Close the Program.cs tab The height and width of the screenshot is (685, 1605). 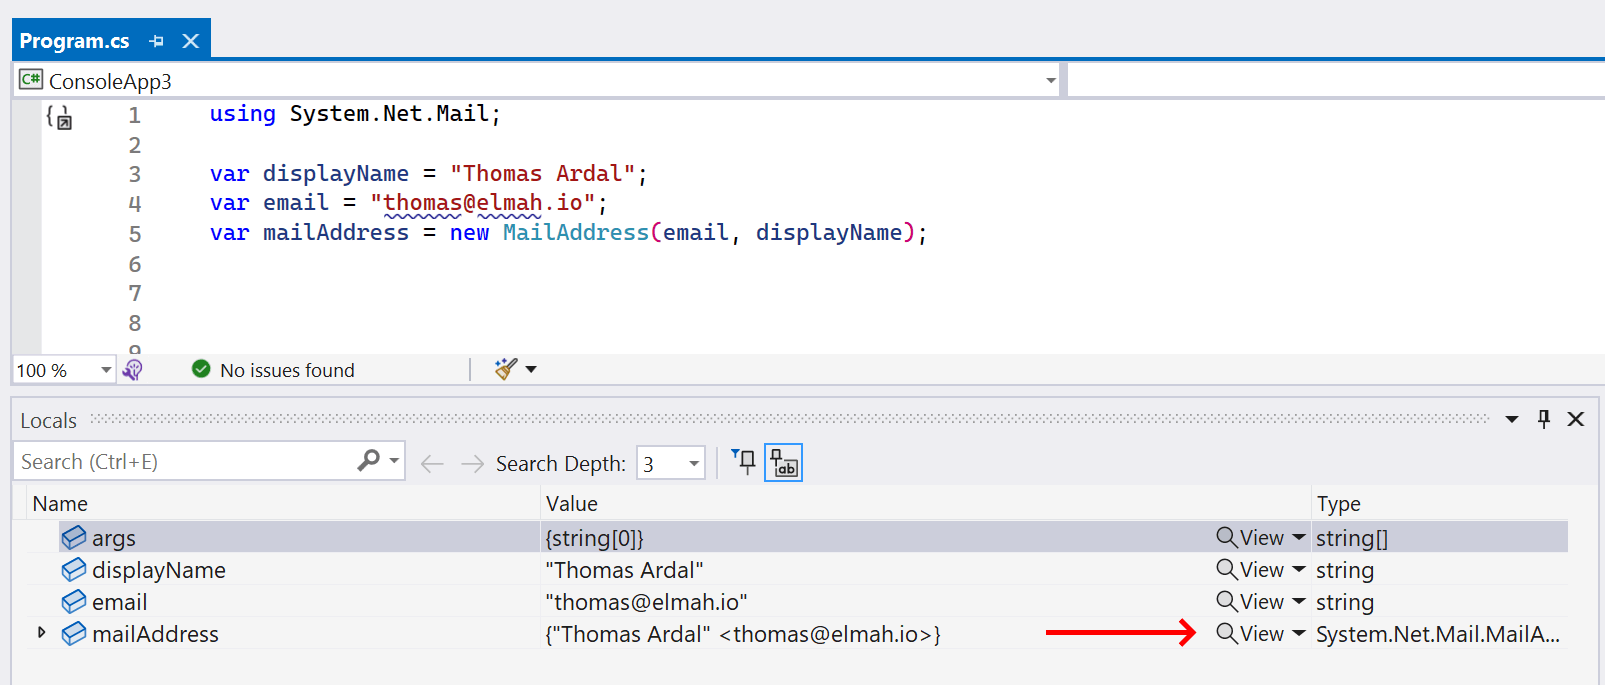click(191, 41)
